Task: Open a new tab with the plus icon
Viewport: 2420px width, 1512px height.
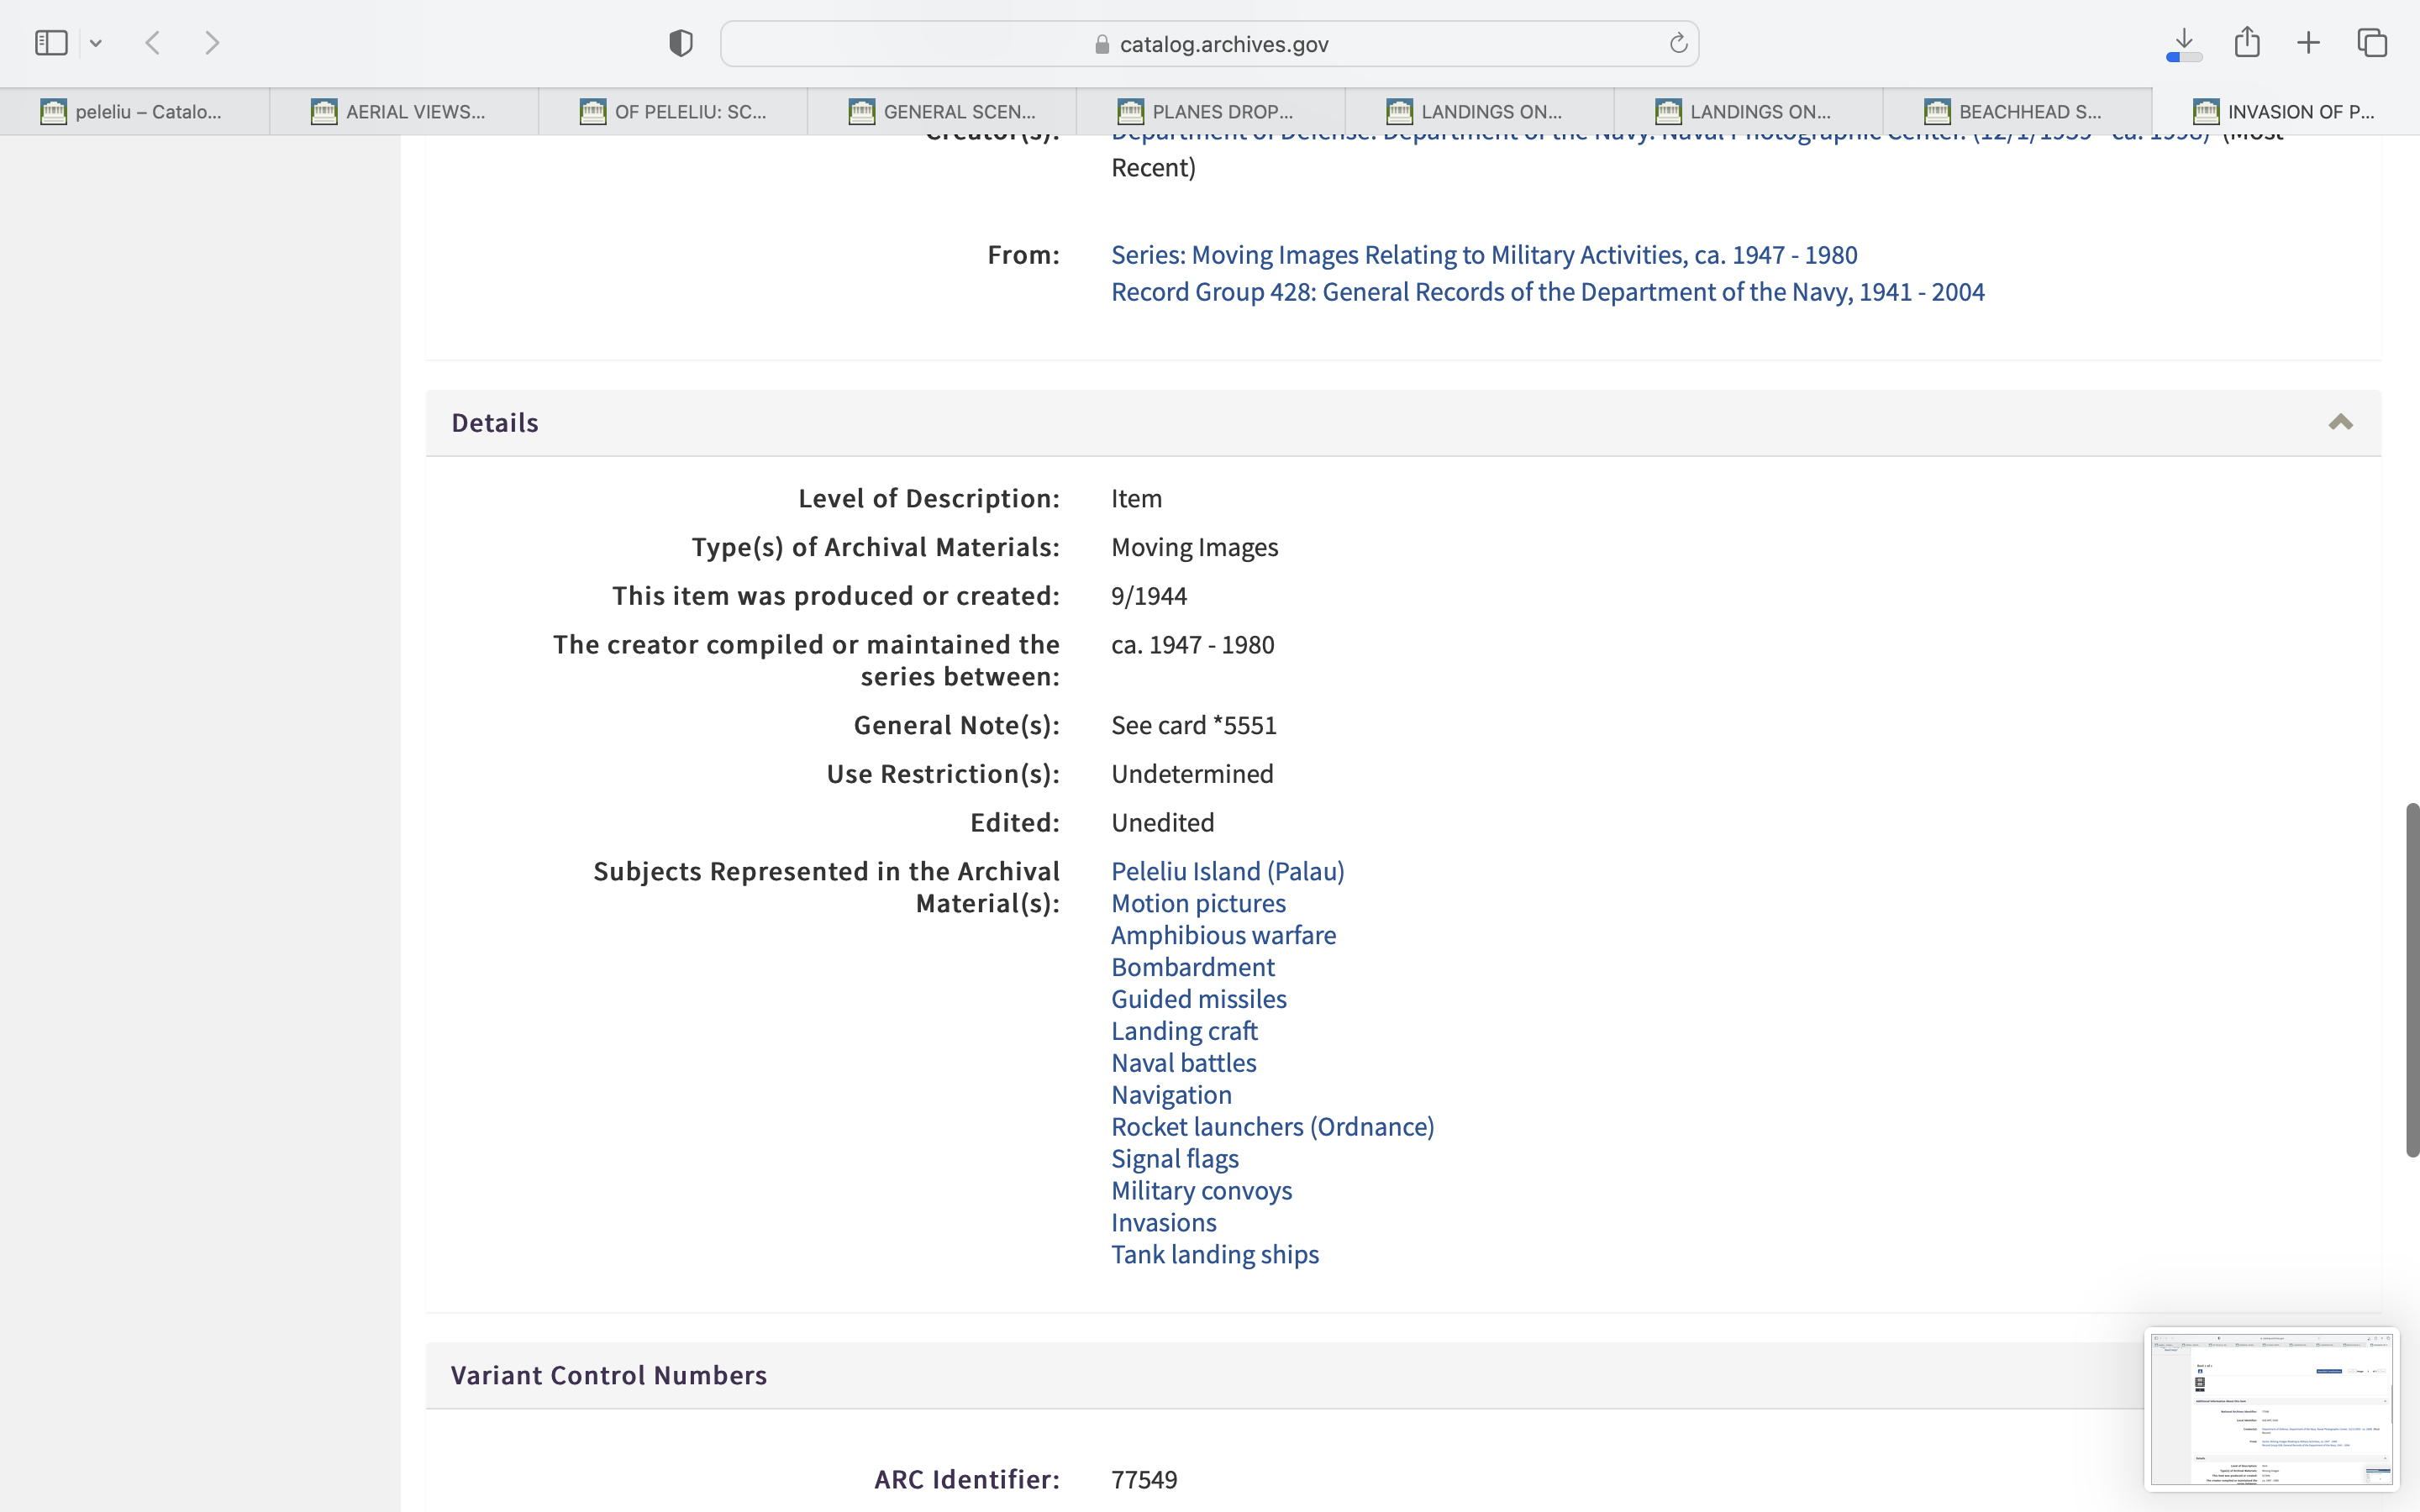Action: point(2308,43)
